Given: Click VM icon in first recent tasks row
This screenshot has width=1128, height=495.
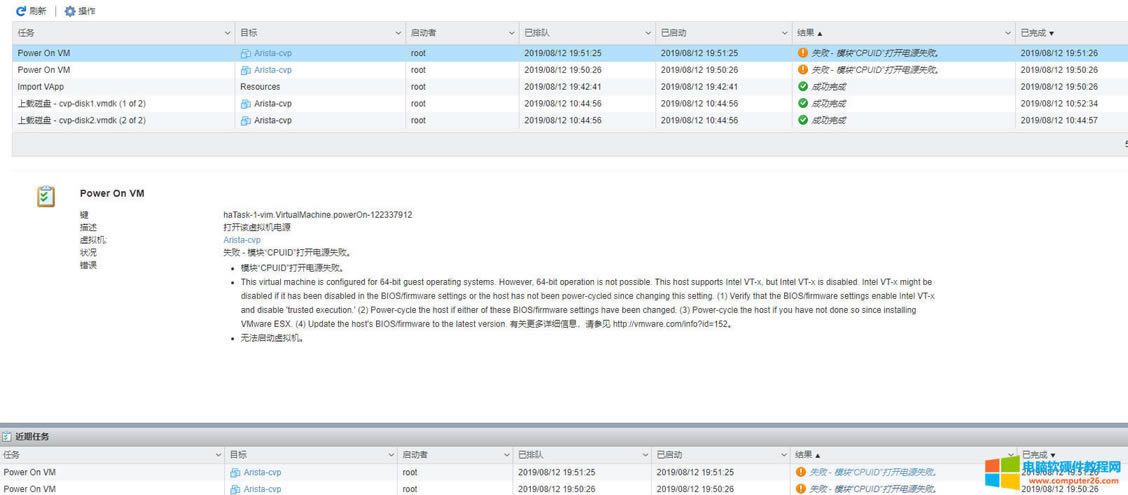Looking at the screenshot, I should pos(235,473).
